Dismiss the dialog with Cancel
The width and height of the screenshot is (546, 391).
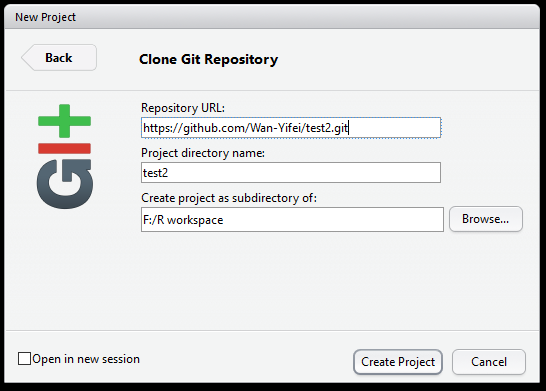489,362
